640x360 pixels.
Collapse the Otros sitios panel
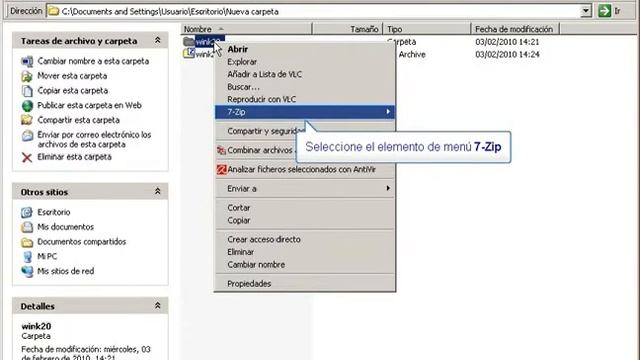[158, 191]
